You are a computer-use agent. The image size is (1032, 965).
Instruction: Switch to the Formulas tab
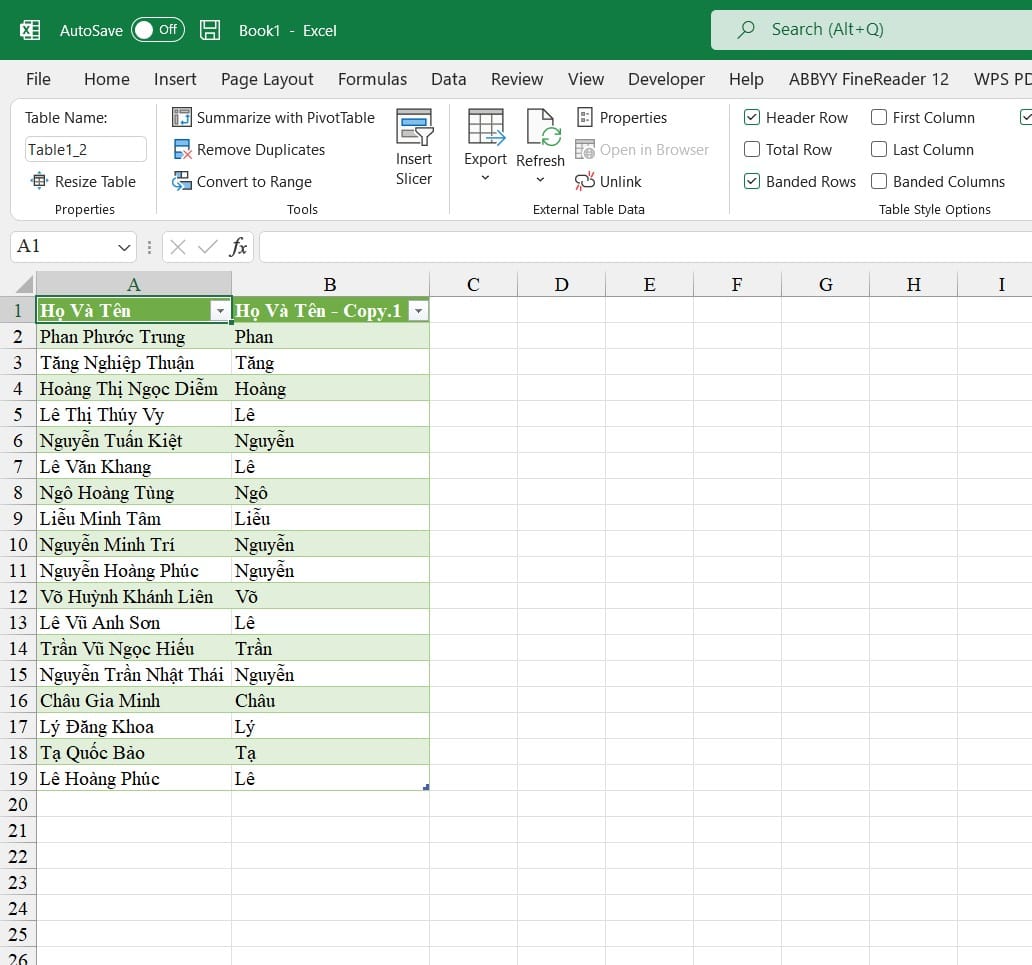pyautogui.click(x=372, y=79)
